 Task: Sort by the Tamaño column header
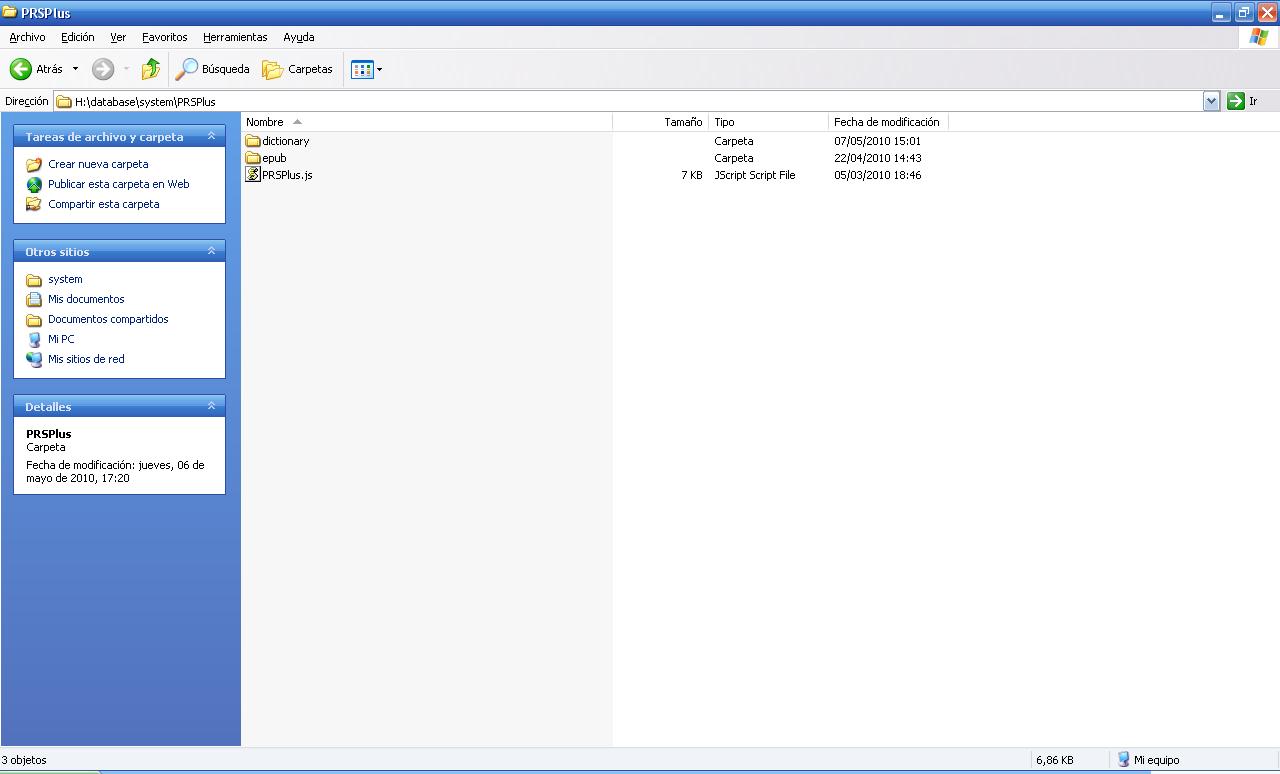pyautogui.click(x=660, y=122)
